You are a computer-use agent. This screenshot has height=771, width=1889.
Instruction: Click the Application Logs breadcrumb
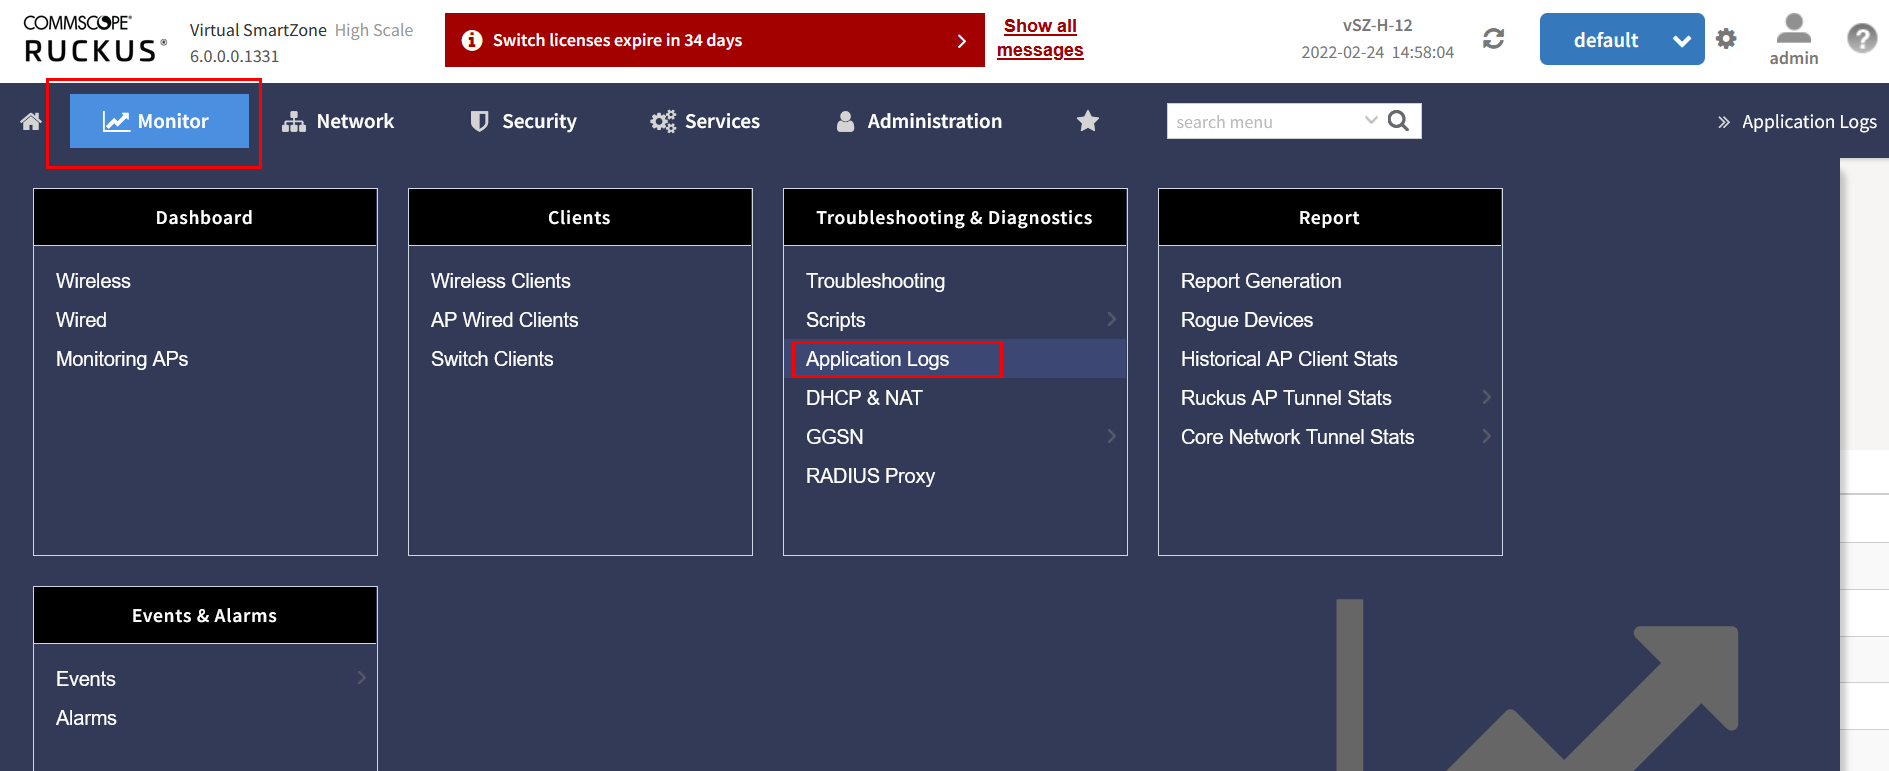1809,121
